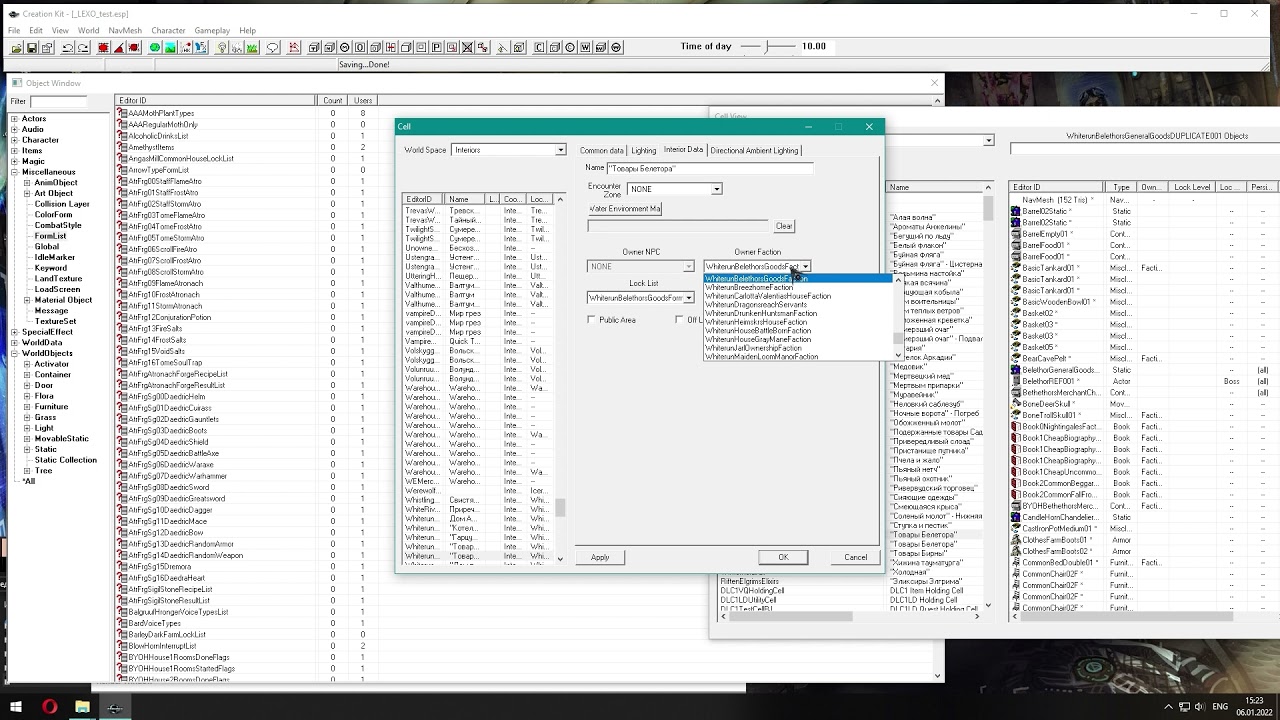1280x720 pixels.
Task: Select WhiterunBreezhomeFaction in the list
Action: 749,287
